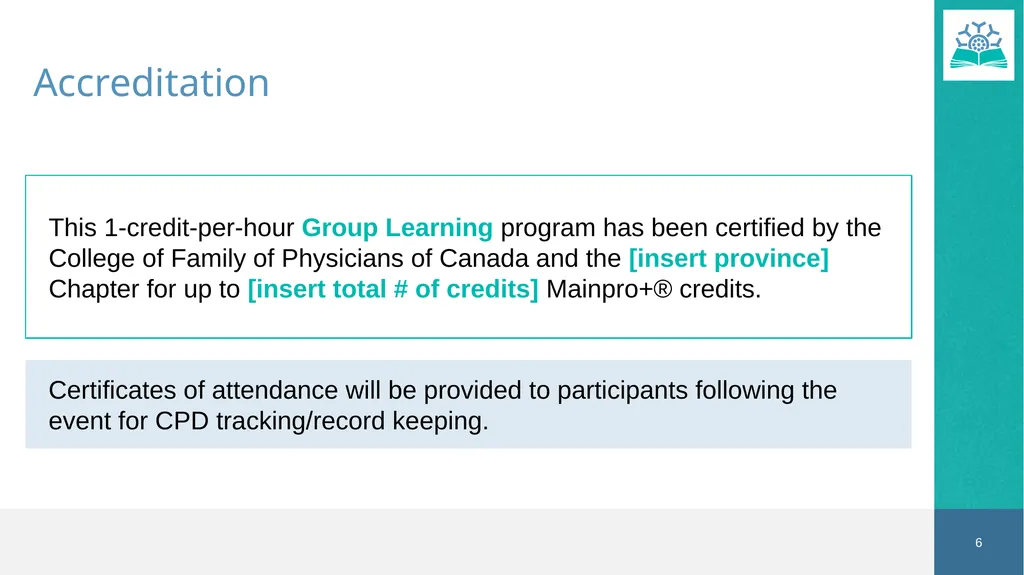The height and width of the screenshot is (575, 1024).
Task: Click the 1-credit-per-hour phrase
Action: click(x=199, y=227)
